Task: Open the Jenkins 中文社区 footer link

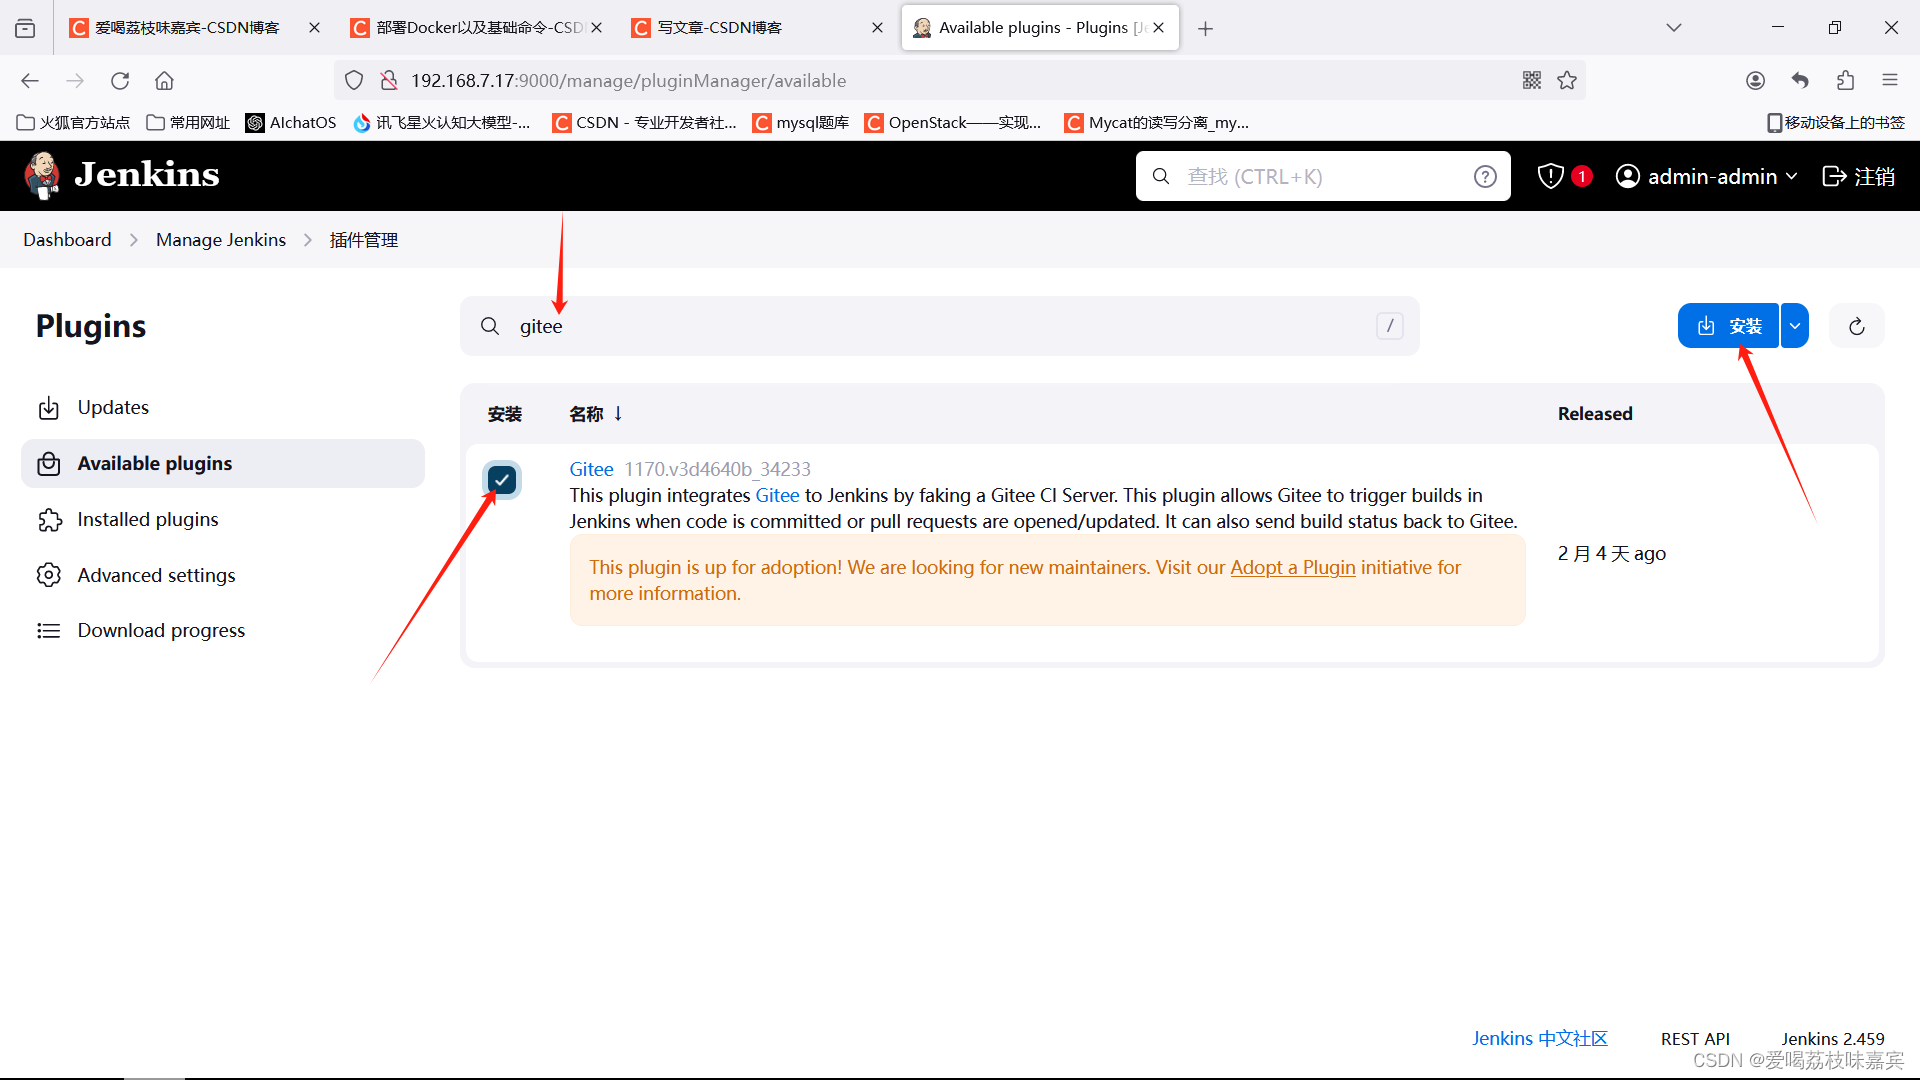Action: coord(1540,1038)
